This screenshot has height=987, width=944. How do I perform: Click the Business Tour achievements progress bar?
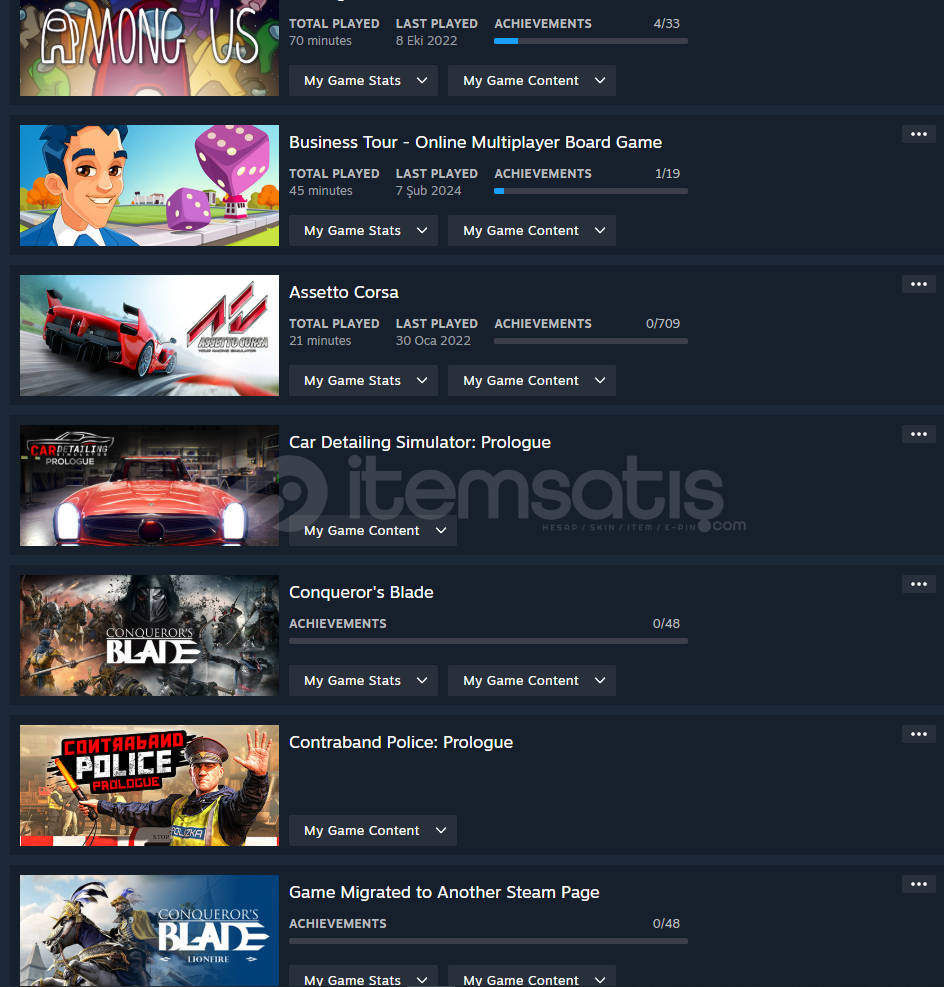591,191
